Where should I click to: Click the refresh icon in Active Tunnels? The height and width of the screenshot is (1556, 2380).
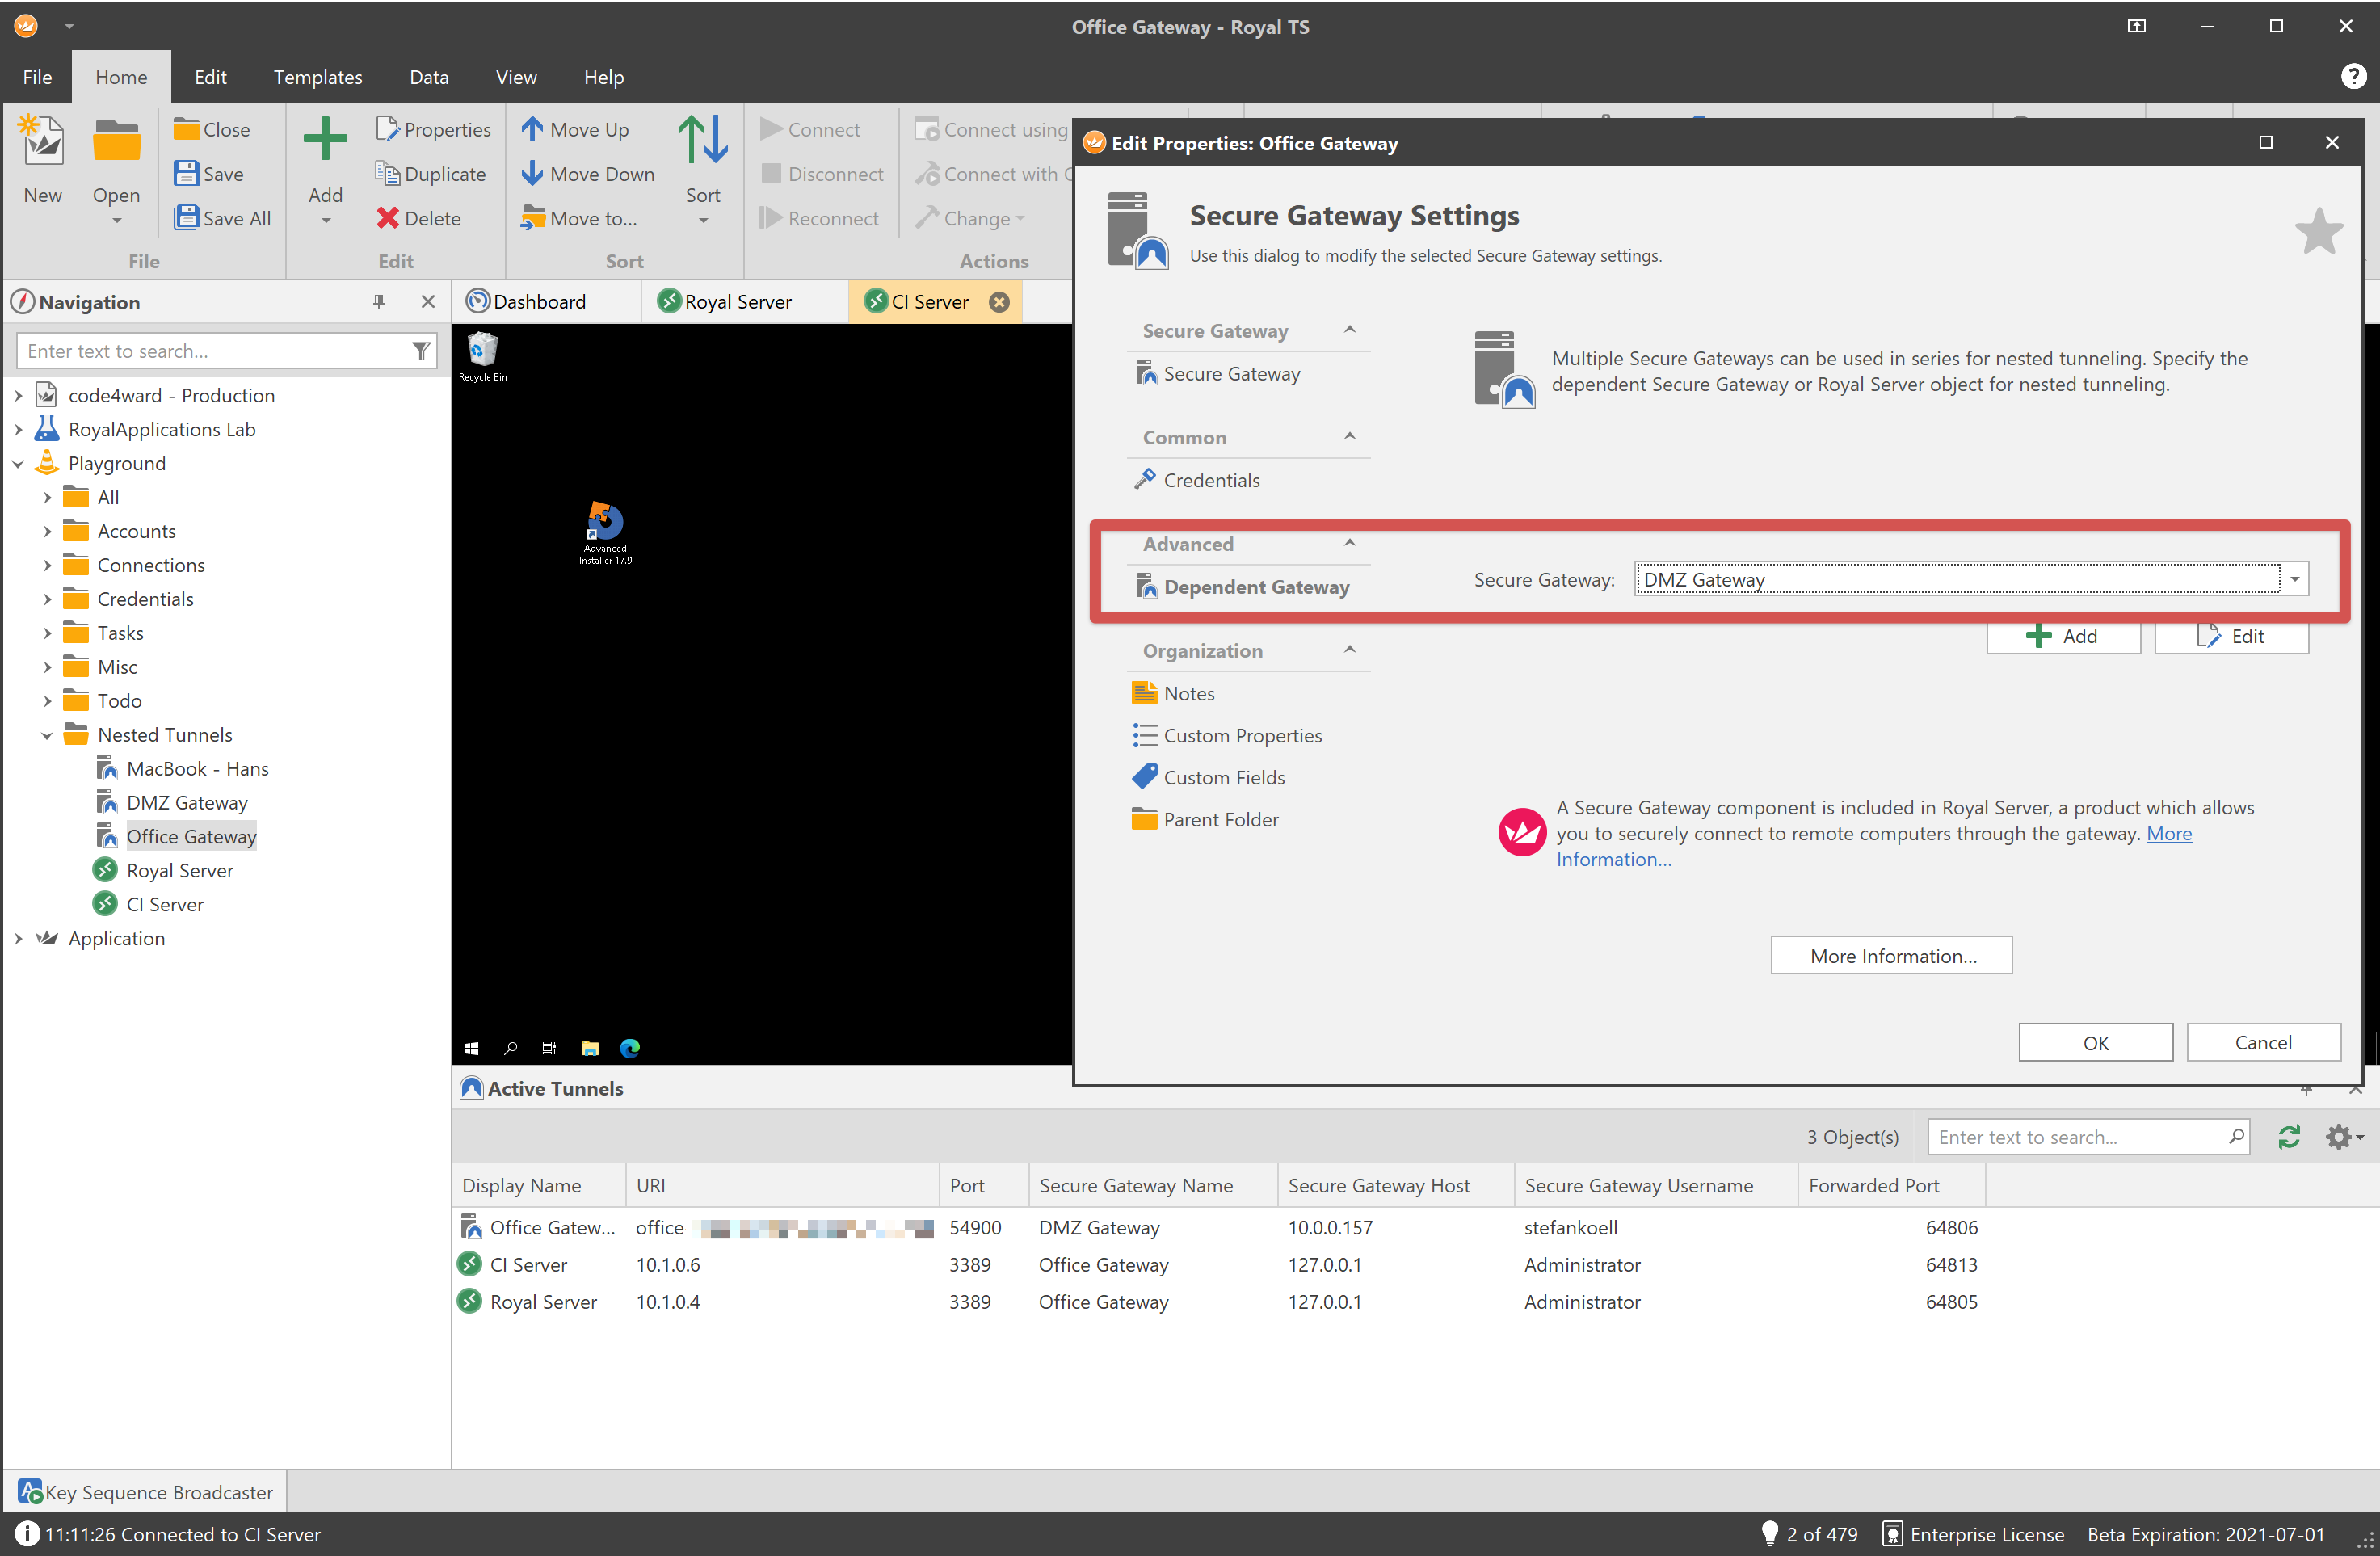(x=2290, y=1136)
